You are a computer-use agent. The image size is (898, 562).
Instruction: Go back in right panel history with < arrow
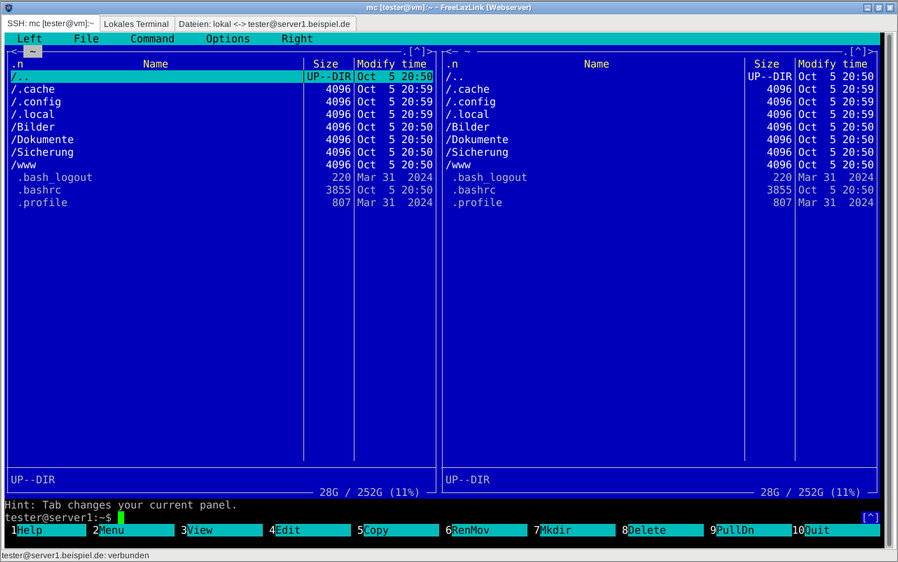(x=448, y=52)
